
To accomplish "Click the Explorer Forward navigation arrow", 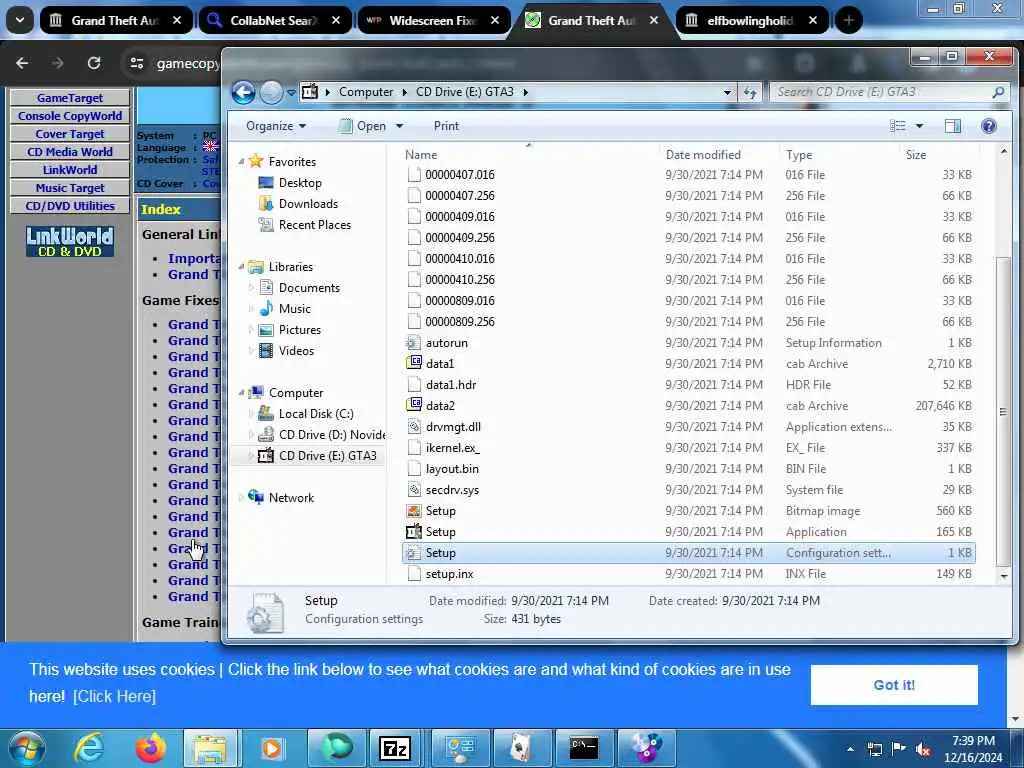I will [x=271, y=92].
